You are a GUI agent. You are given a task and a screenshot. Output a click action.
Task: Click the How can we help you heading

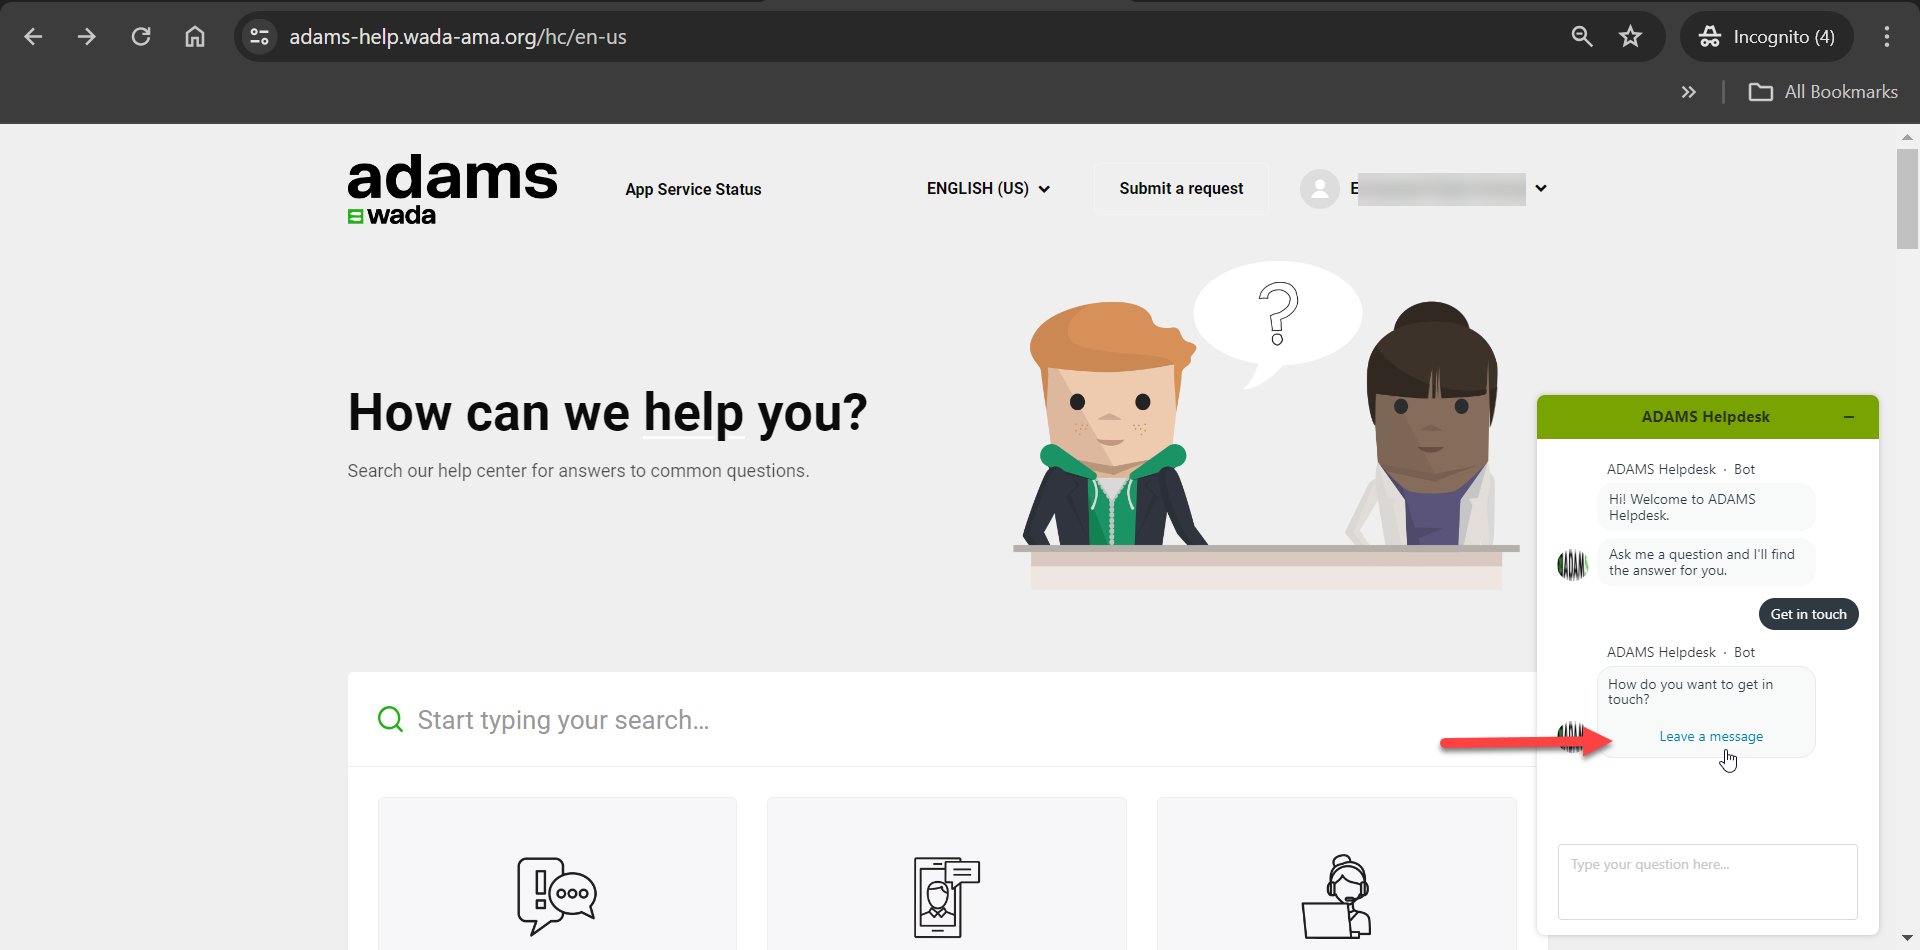click(x=607, y=412)
